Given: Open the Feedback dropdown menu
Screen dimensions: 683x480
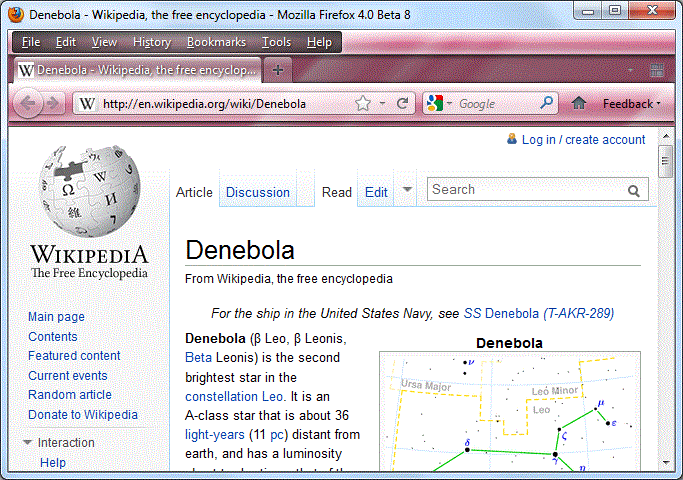Looking at the screenshot, I should point(632,104).
